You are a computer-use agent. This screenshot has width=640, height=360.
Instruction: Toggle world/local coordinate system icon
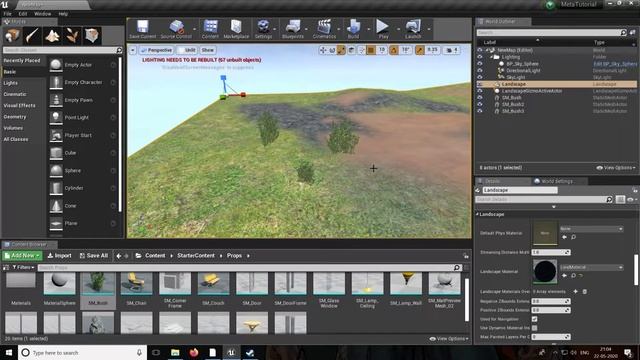coord(351,50)
